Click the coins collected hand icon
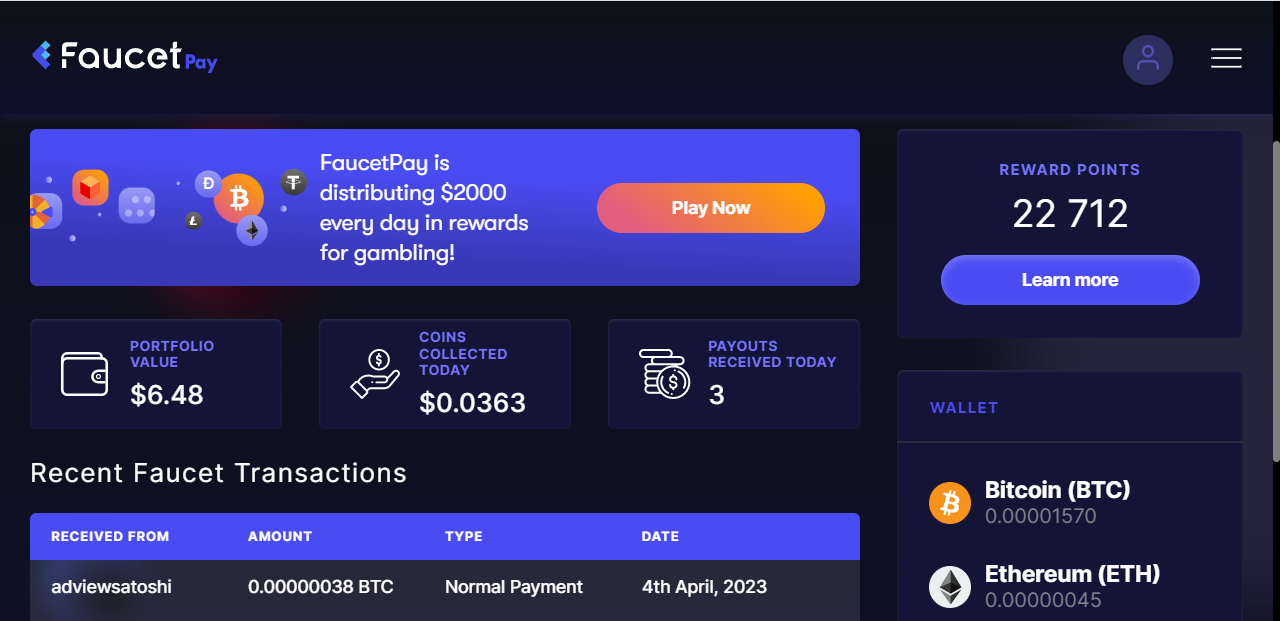Screen dimensions: 1280x621 375,374
